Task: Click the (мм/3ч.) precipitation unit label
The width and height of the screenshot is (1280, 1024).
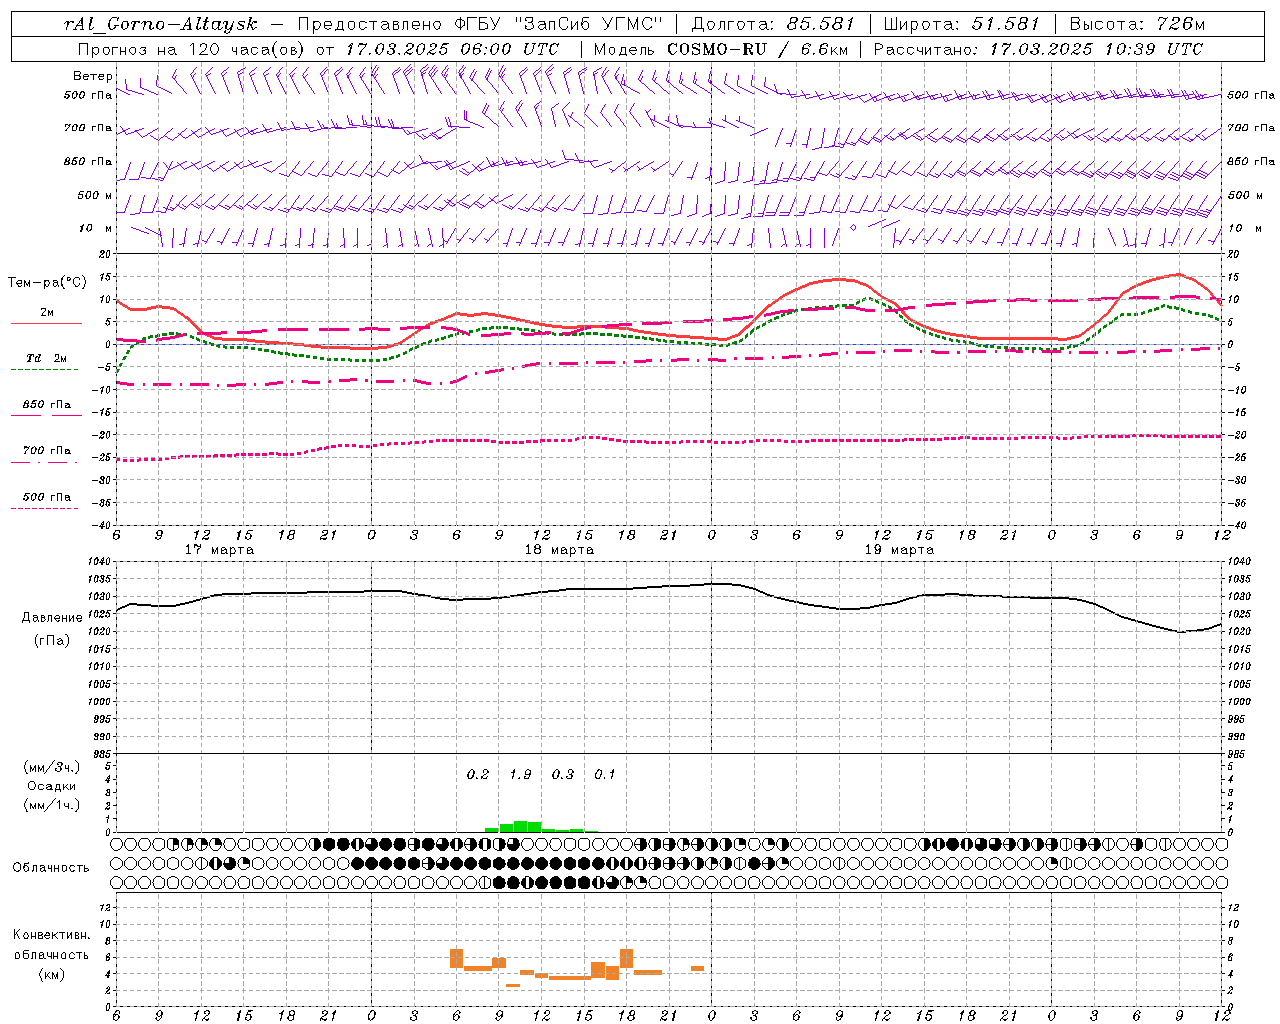Action: coord(52,767)
